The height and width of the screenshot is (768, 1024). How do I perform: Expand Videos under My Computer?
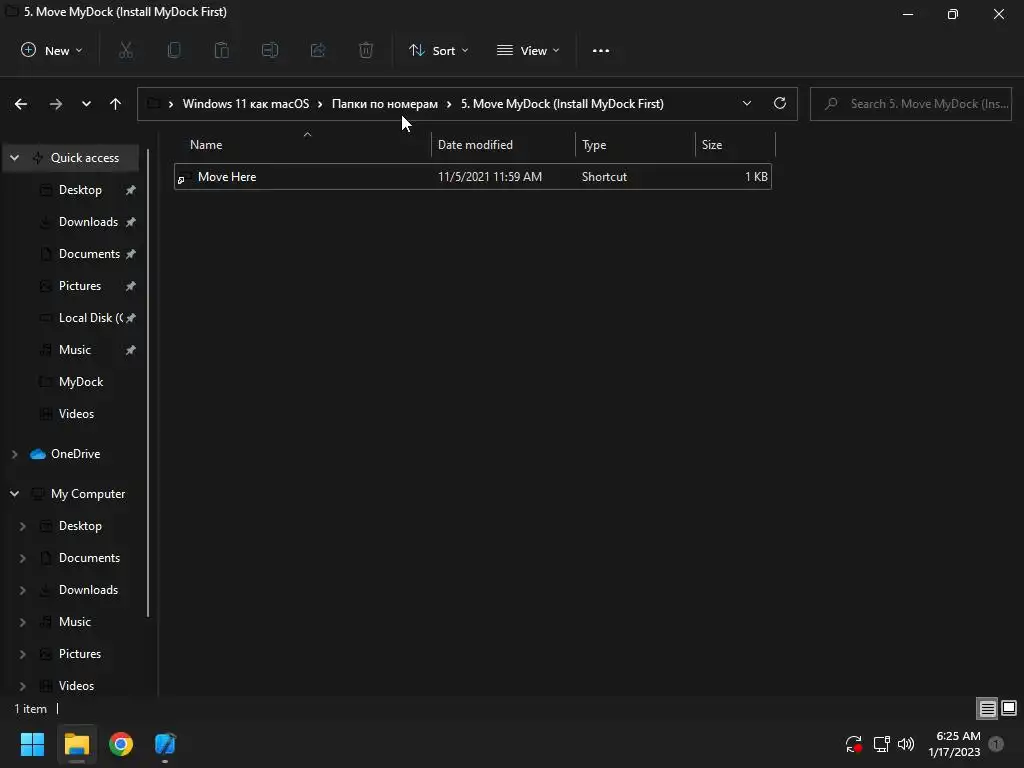click(22, 686)
